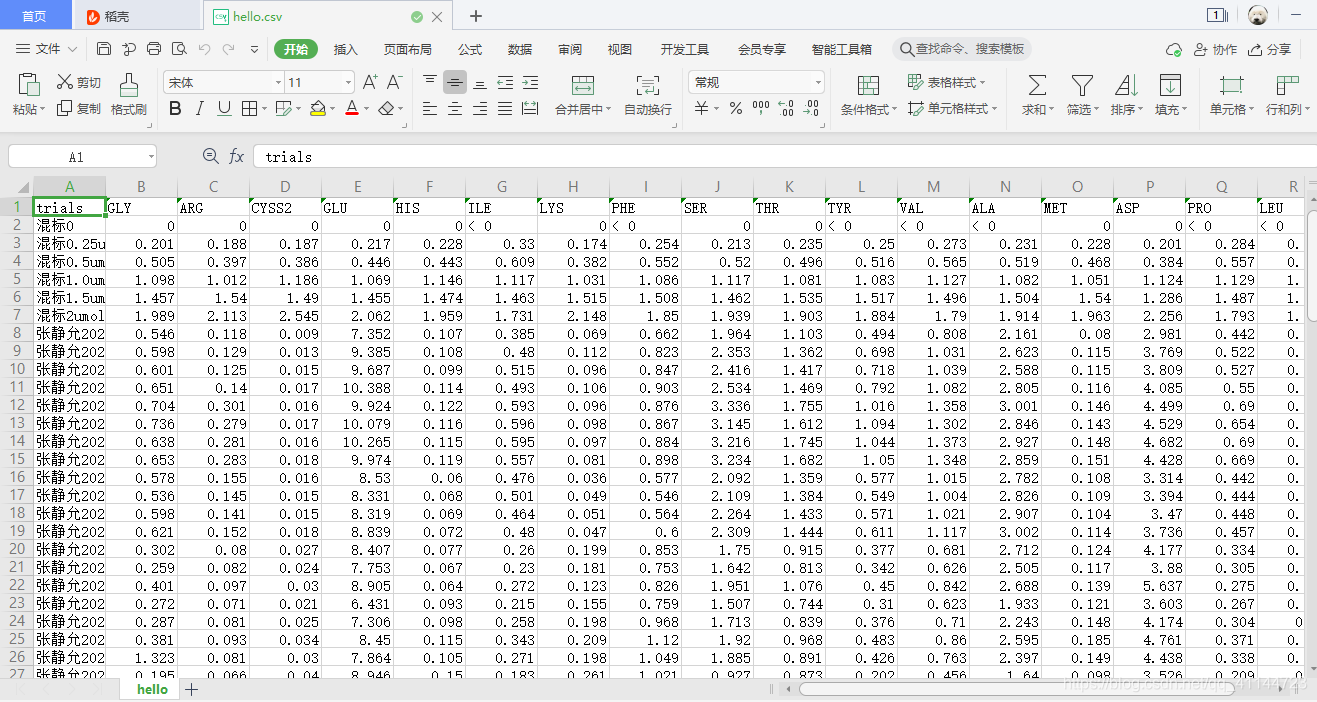The image size is (1317, 702).
Task: Click the Redo arrow icon
Action: tap(229, 49)
